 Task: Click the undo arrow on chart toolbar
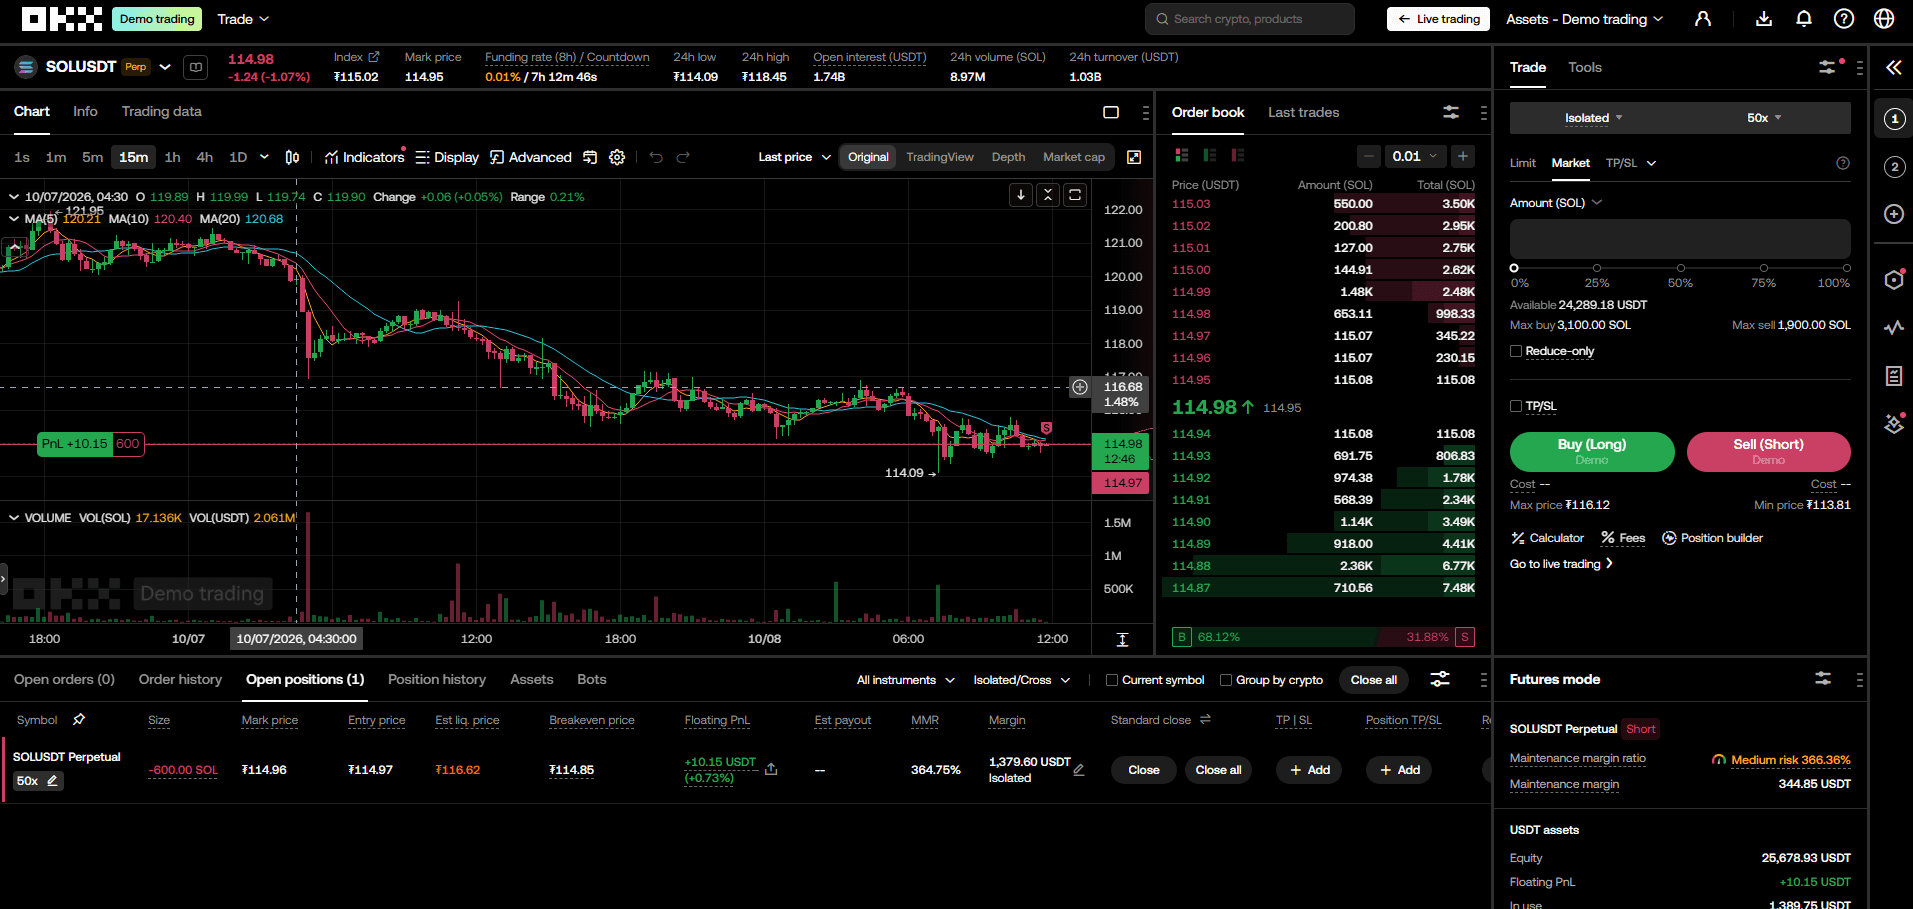tap(656, 157)
